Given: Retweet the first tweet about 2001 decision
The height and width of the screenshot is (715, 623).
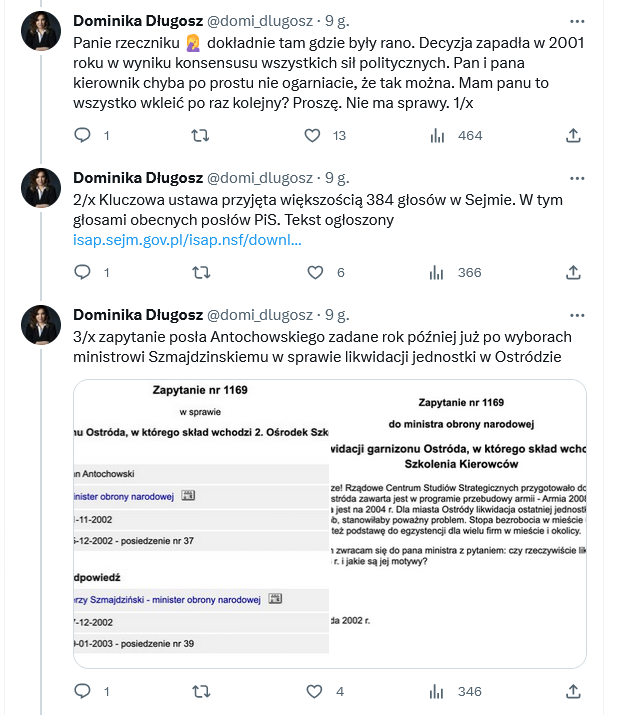Looking at the screenshot, I should click(x=200, y=135).
